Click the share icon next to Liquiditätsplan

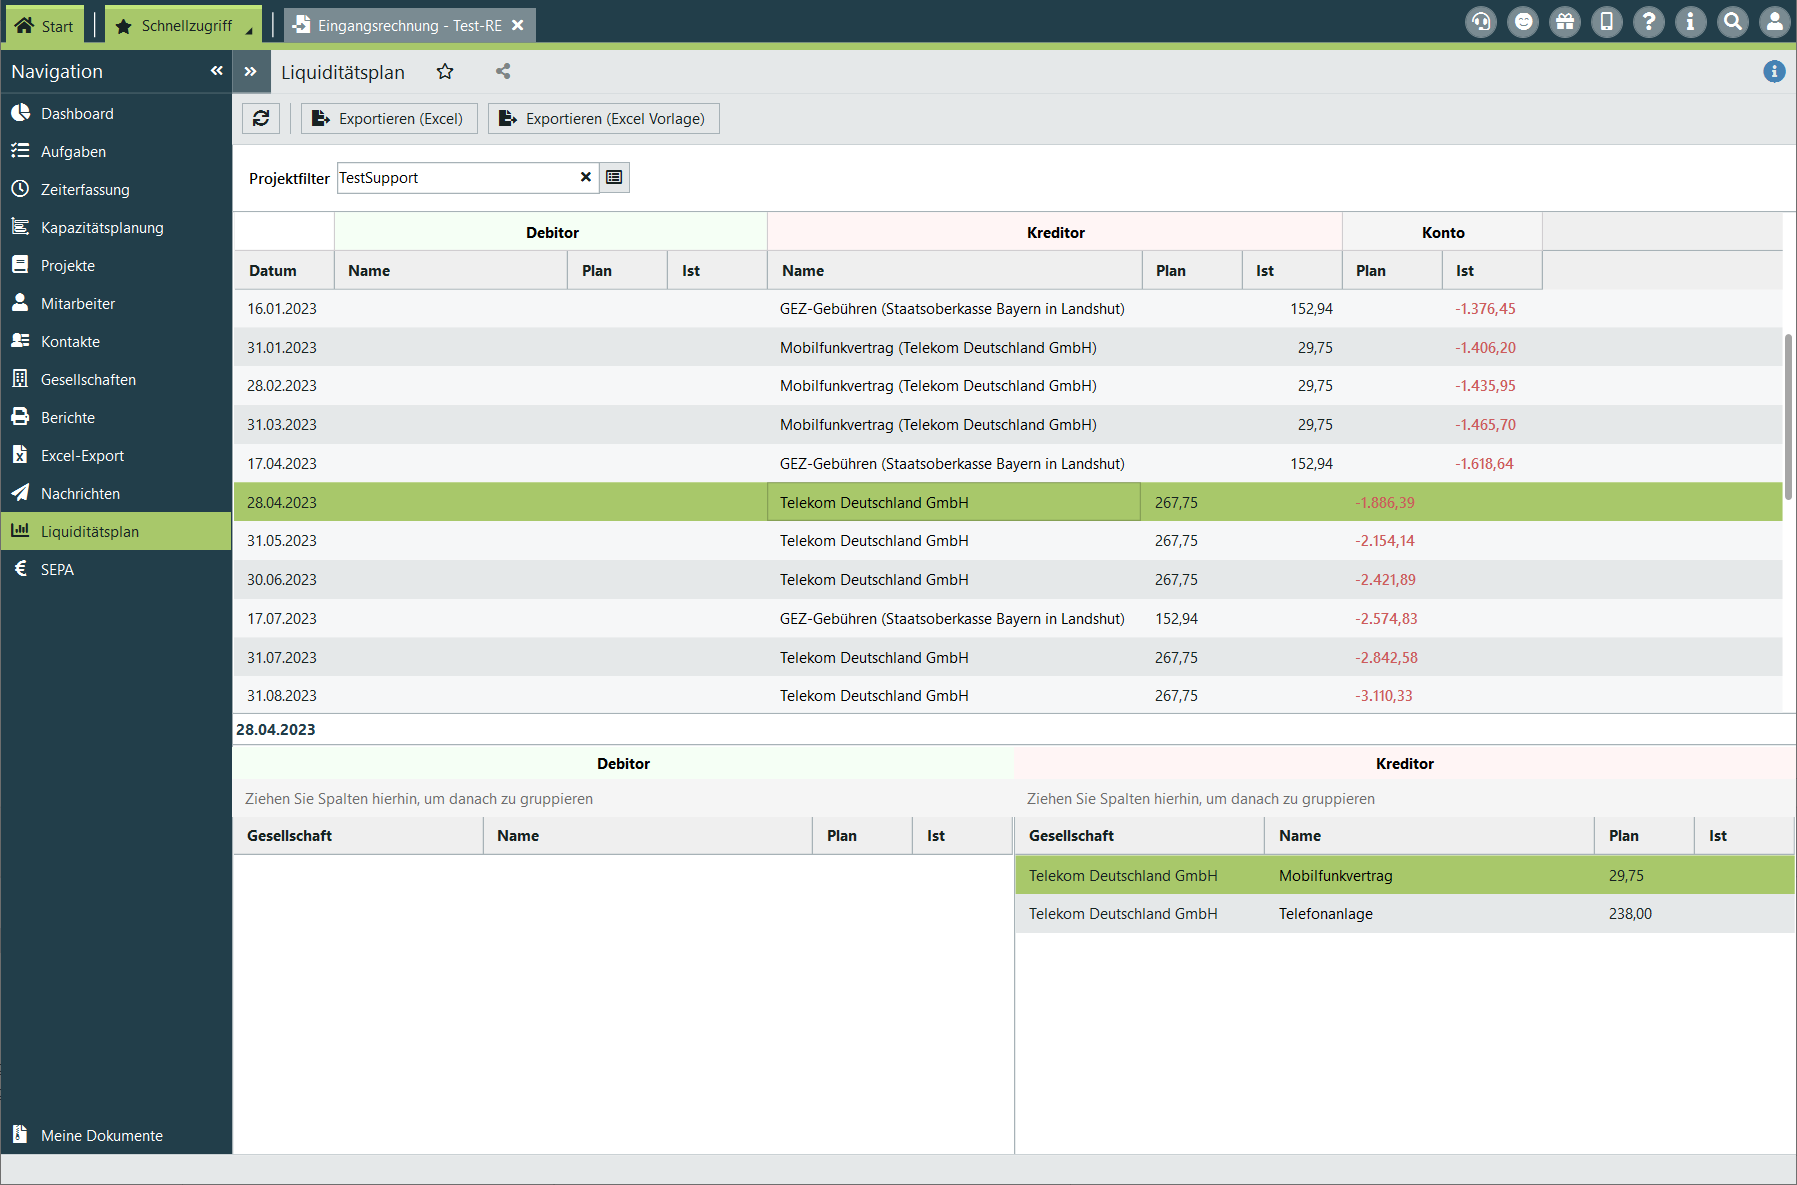[503, 72]
